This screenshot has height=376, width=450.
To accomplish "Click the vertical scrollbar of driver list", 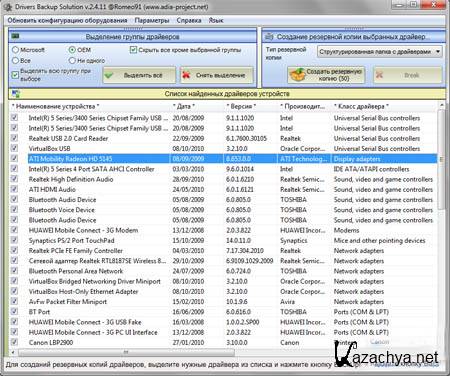I will click(x=442, y=159).
